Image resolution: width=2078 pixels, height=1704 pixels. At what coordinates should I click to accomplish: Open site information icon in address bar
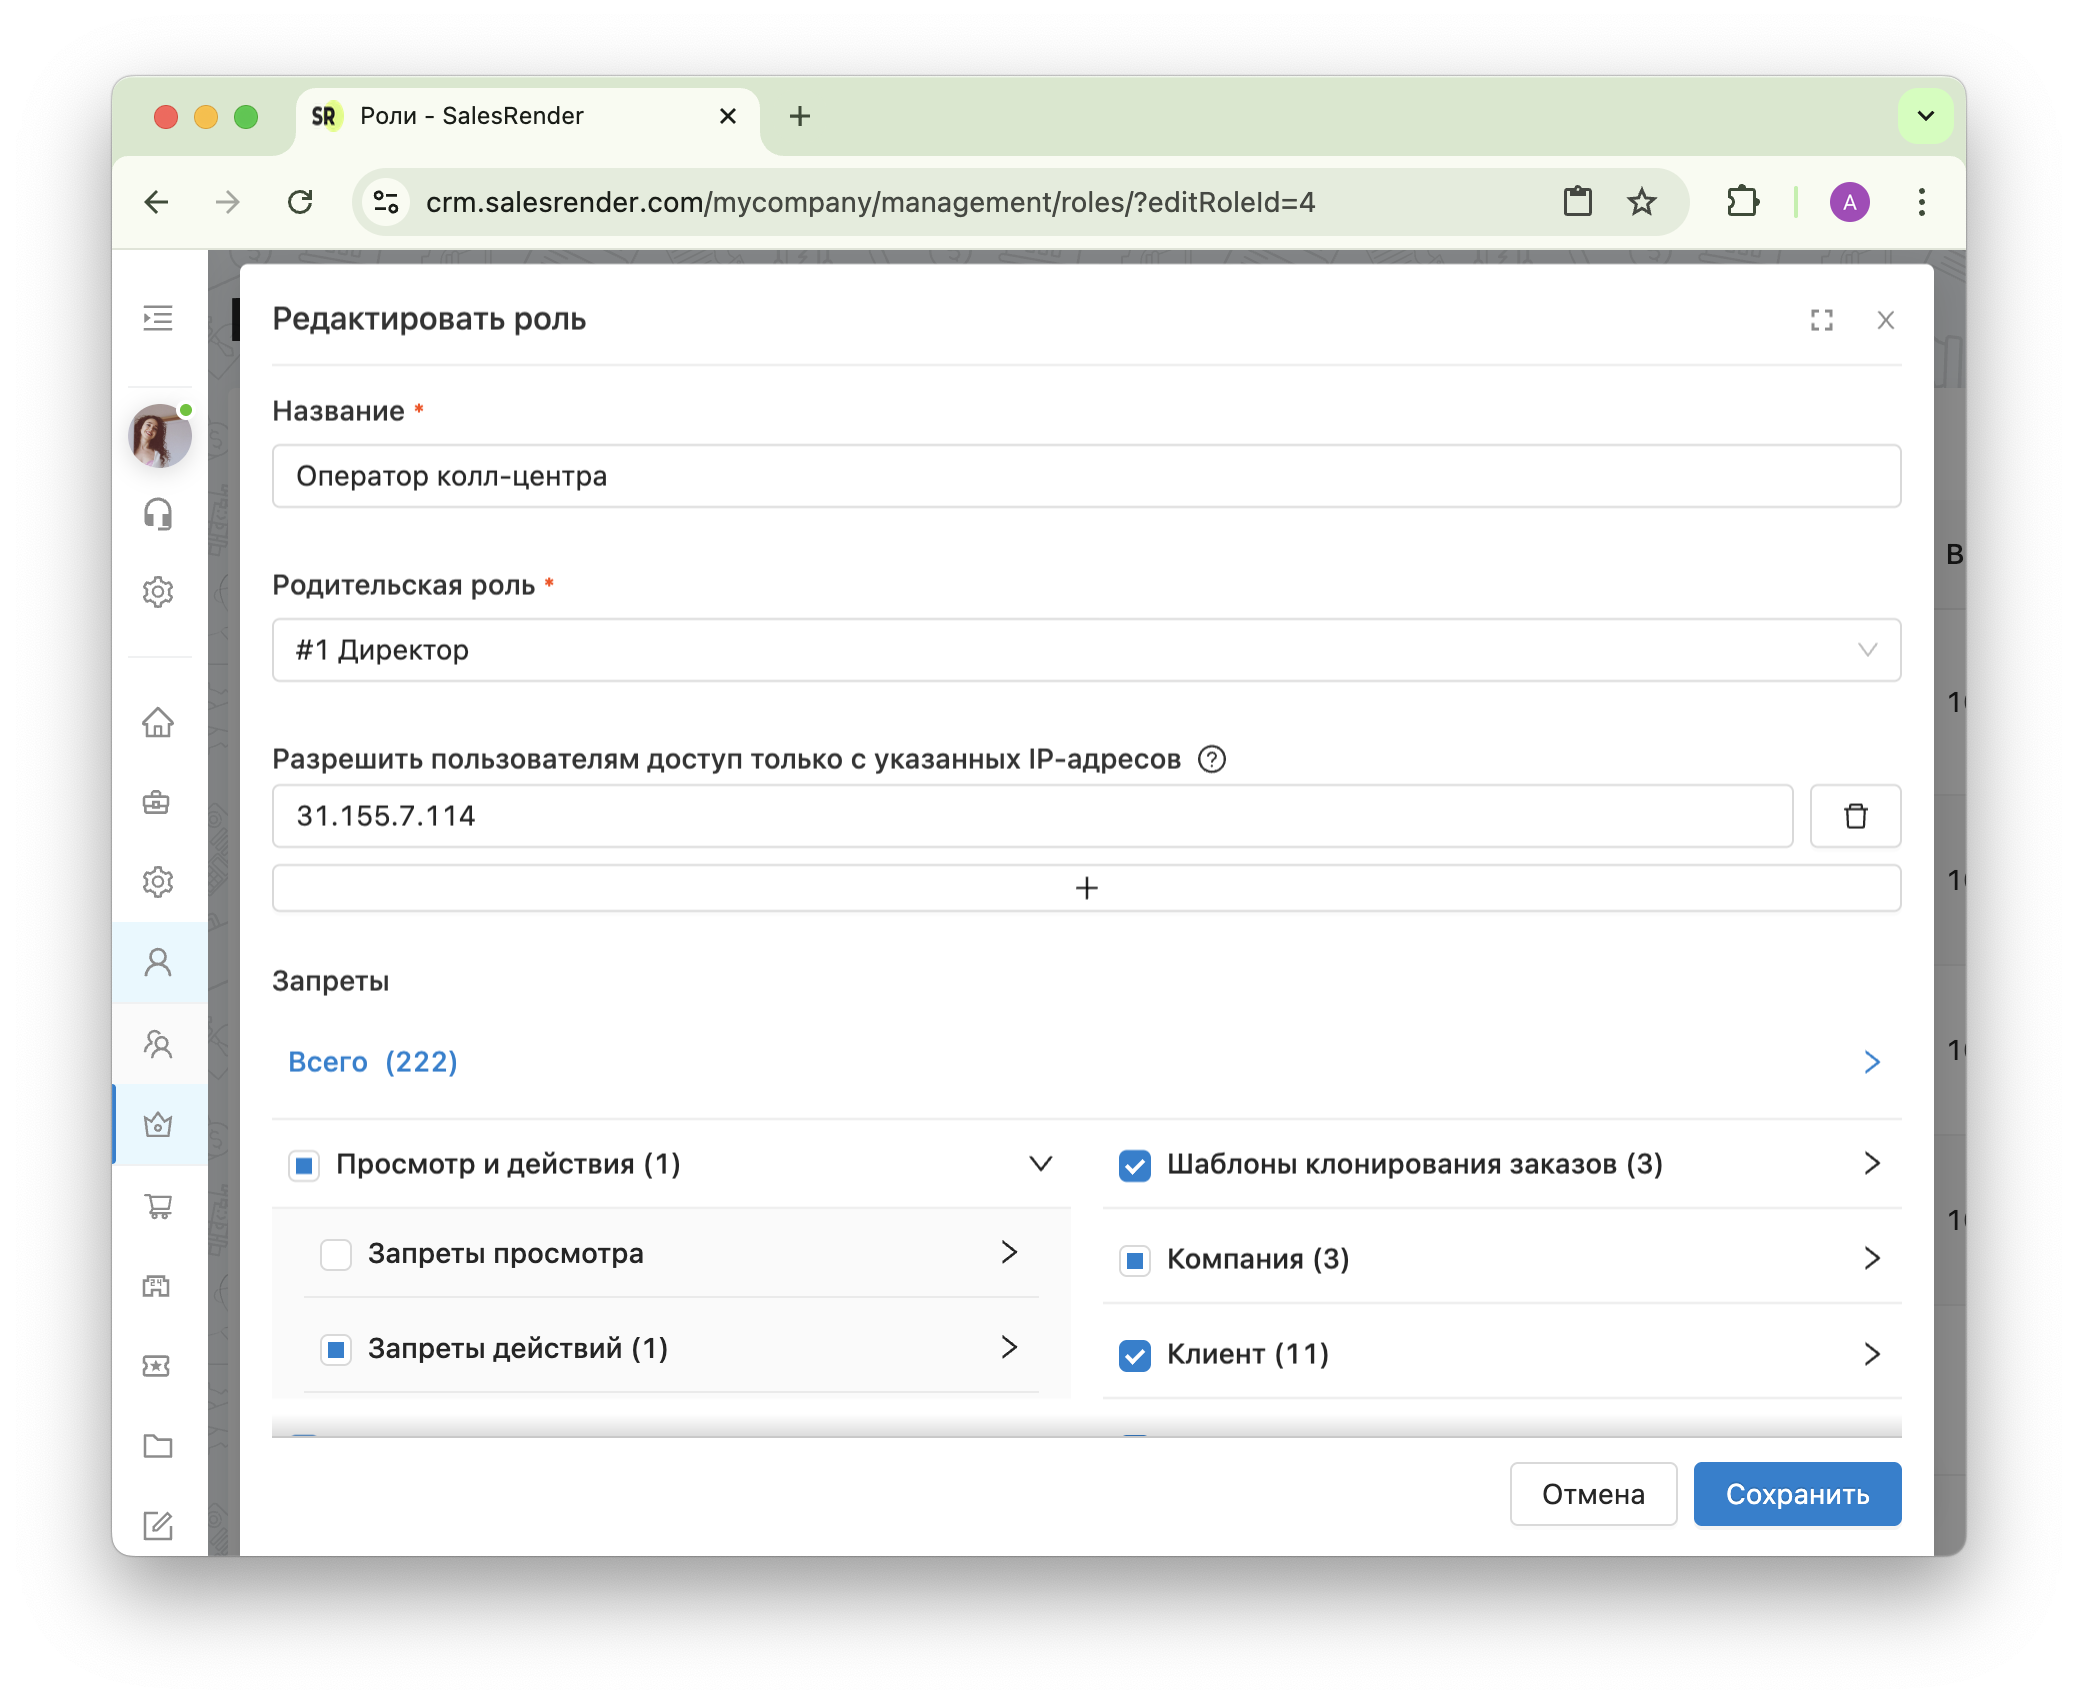click(x=386, y=202)
